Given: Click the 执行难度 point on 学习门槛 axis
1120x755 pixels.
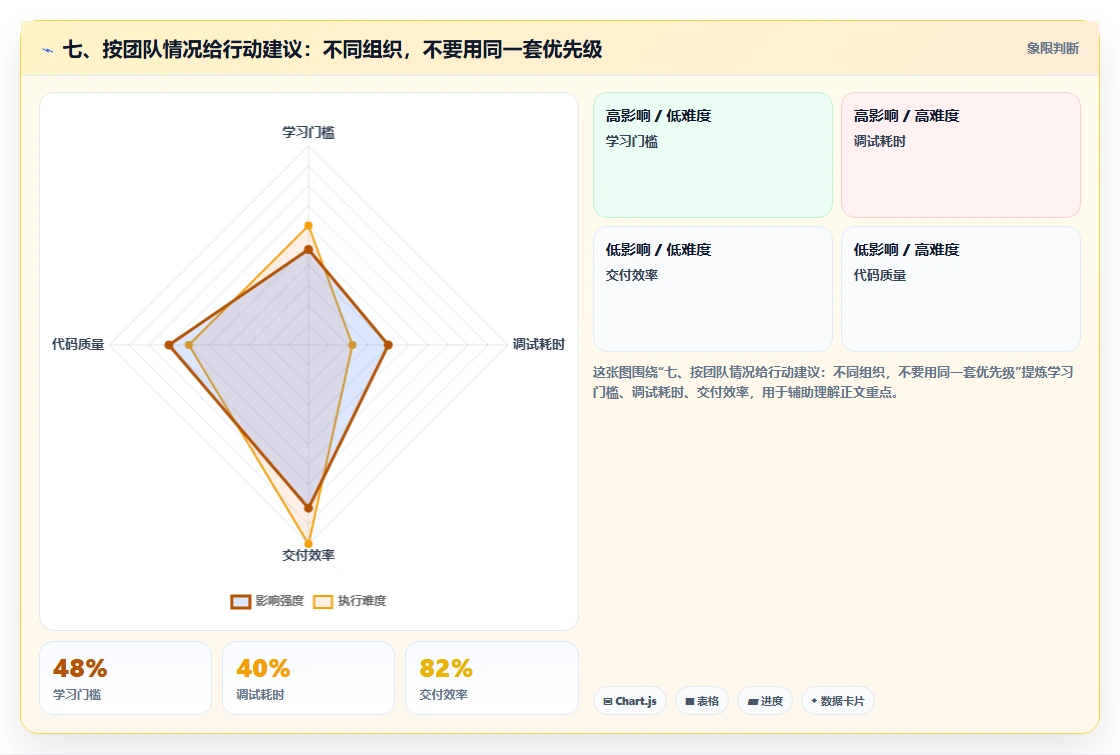Looking at the screenshot, I should click(x=309, y=226).
